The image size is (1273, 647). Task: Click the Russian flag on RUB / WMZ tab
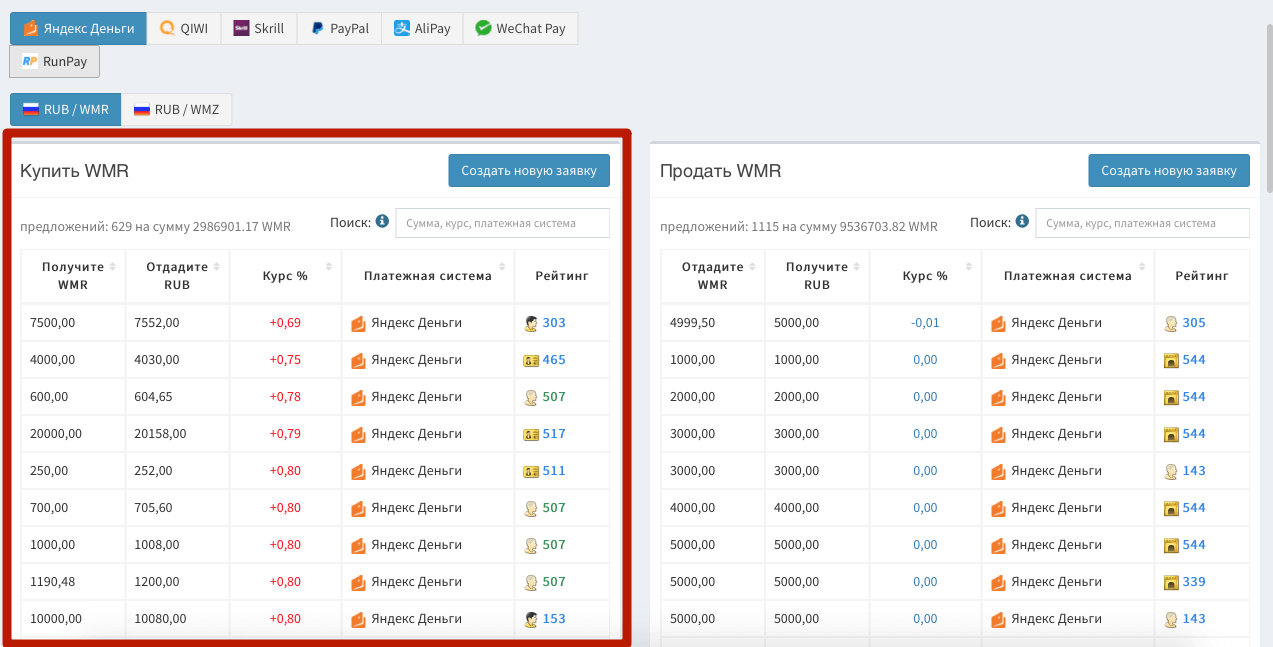click(x=142, y=110)
